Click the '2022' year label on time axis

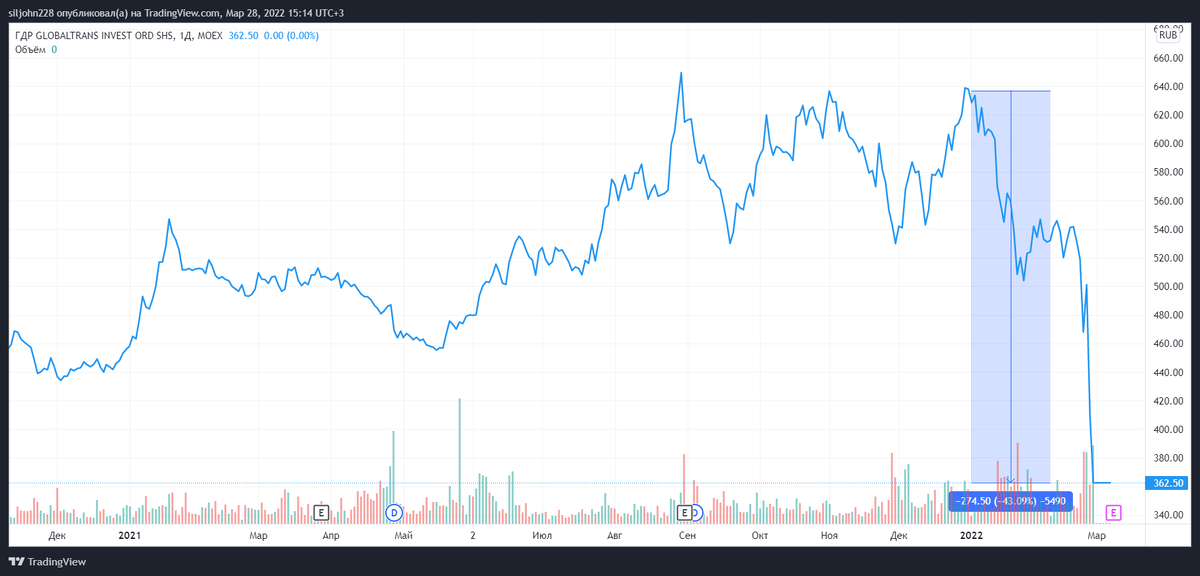pos(971,537)
